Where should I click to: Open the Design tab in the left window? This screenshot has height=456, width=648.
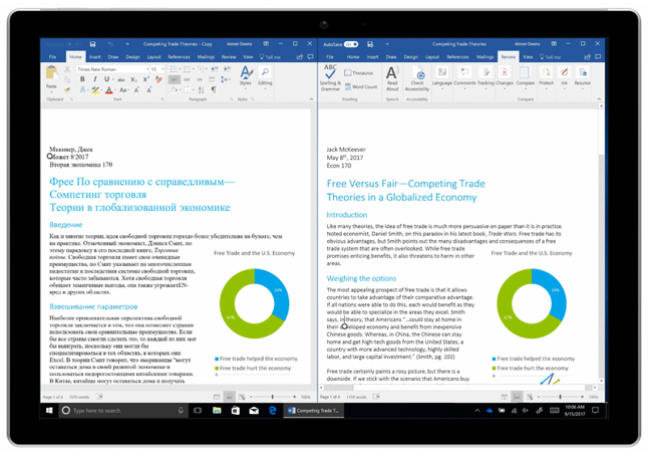click(133, 57)
